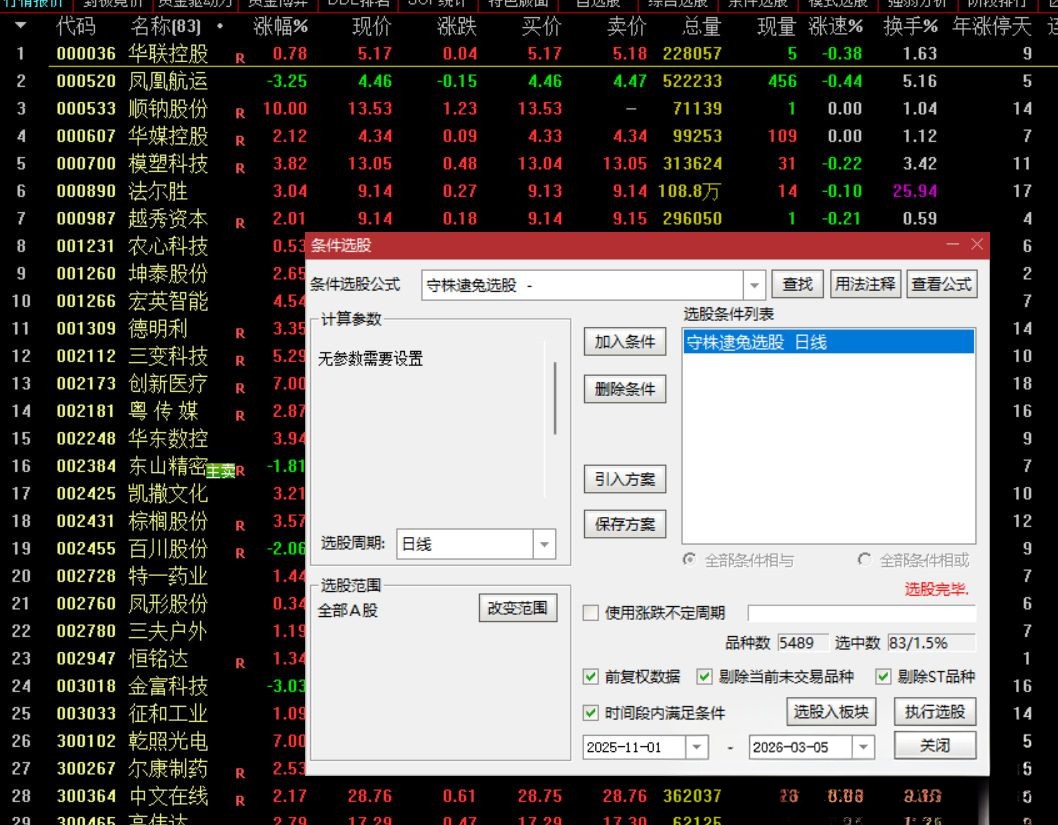Open the start date 2025-11-01 picker
This screenshot has width=1058, height=825.
tap(697, 747)
